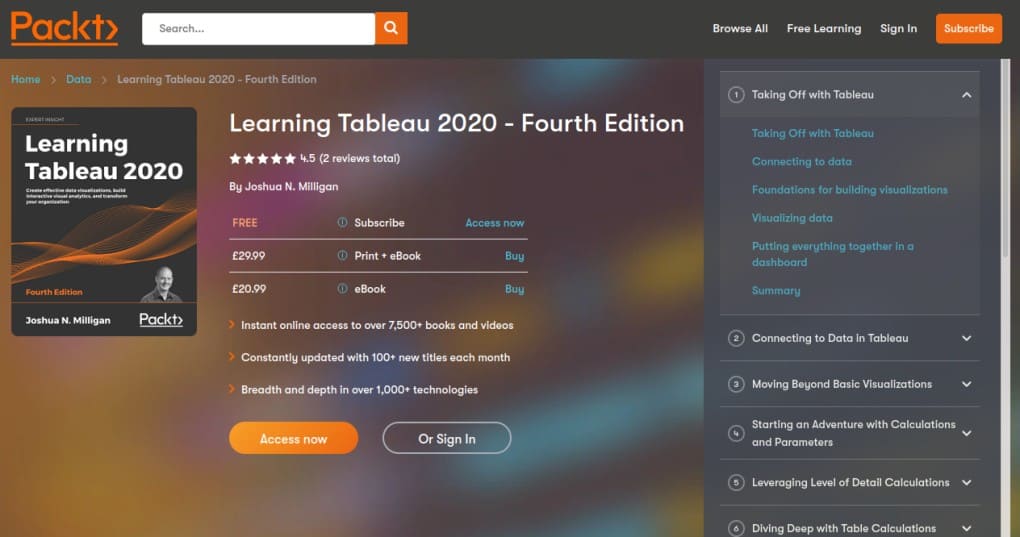Click the Print + eBook label
Viewport: 1020px width, 537px height.
[x=387, y=256]
